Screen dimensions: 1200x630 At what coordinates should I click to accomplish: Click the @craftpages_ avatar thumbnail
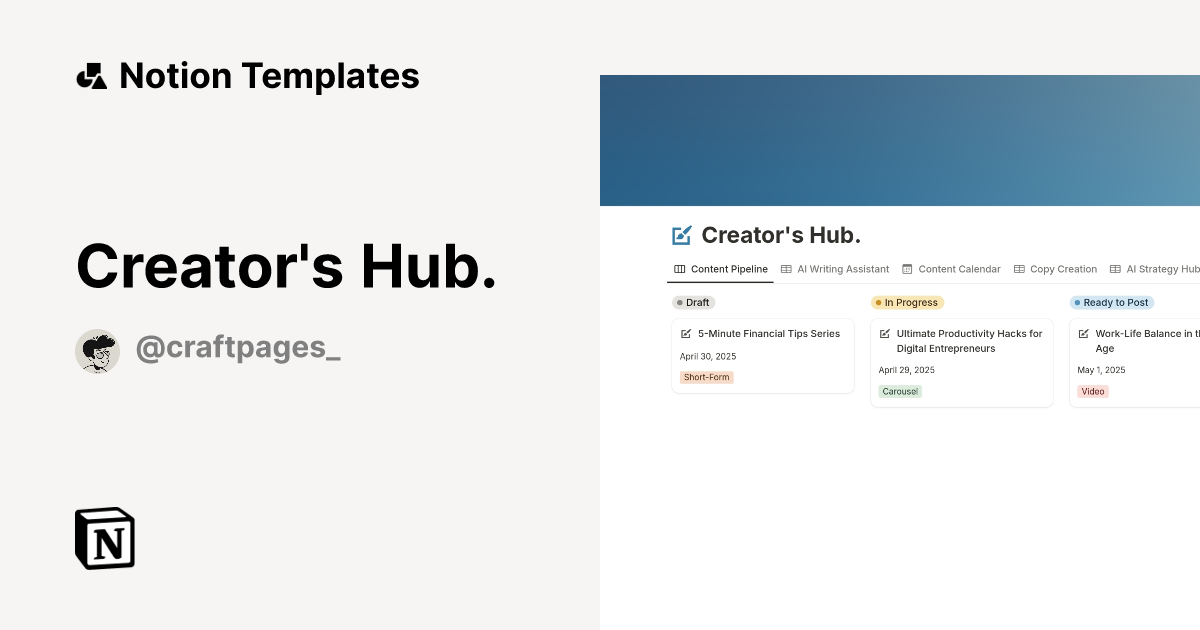point(97,351)
